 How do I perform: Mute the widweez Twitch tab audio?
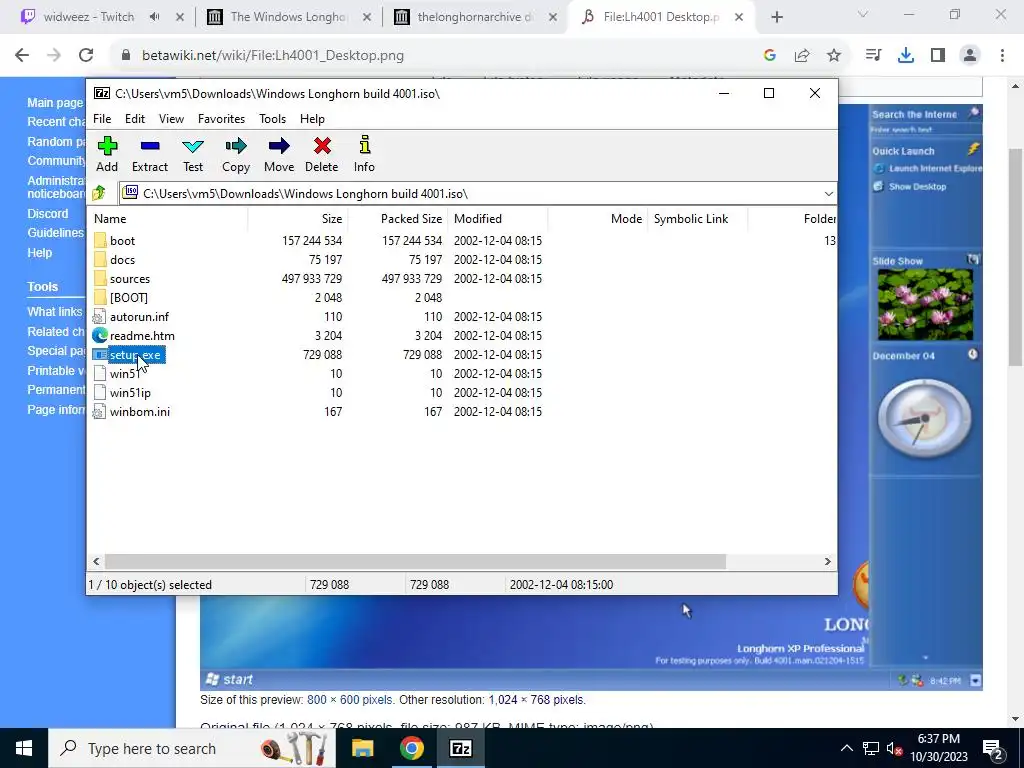click(154, 17)
